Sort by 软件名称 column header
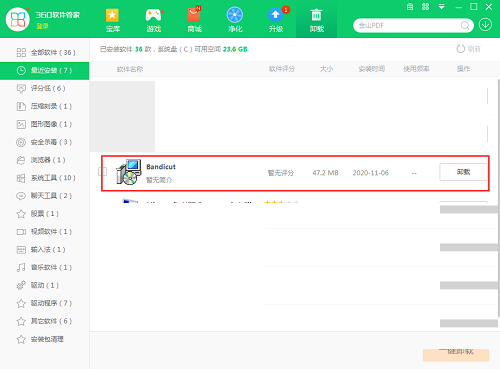Image resolution: width=500 pixels, height=369 pixels. click(x=130, y=69)
